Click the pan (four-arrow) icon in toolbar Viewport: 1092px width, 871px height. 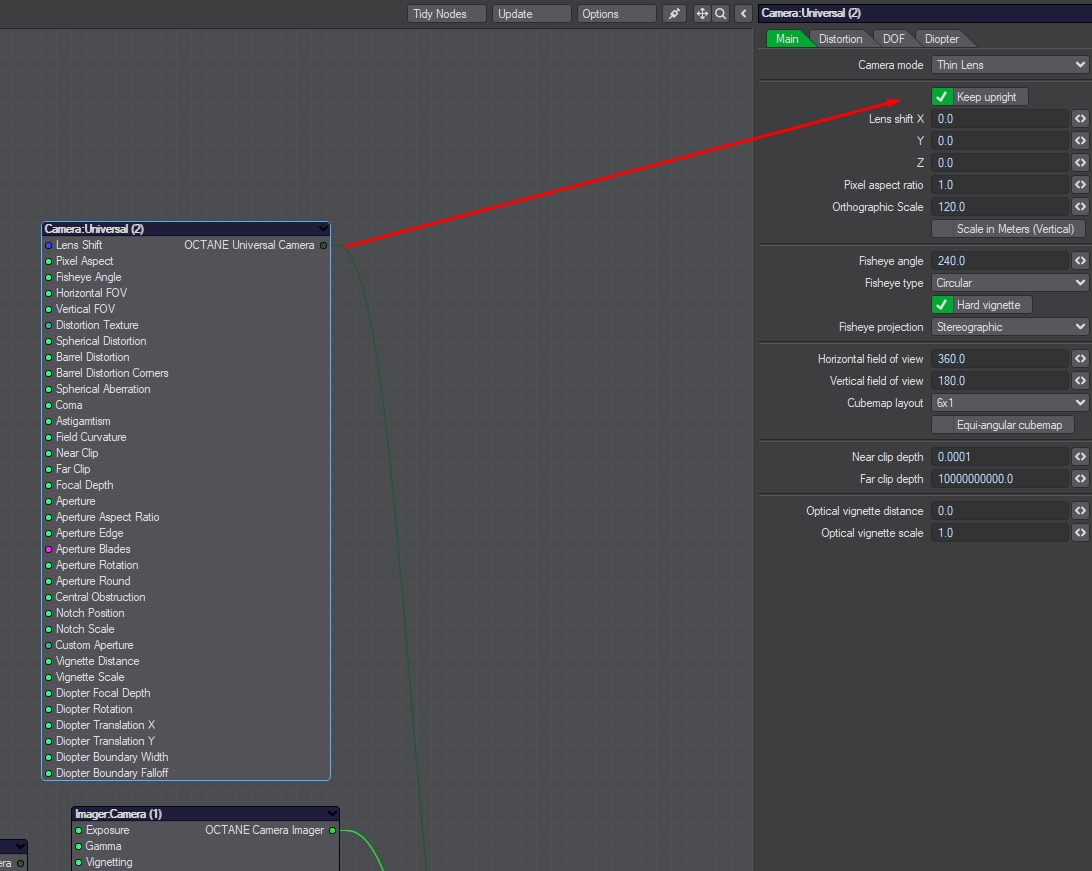point(702,13)
